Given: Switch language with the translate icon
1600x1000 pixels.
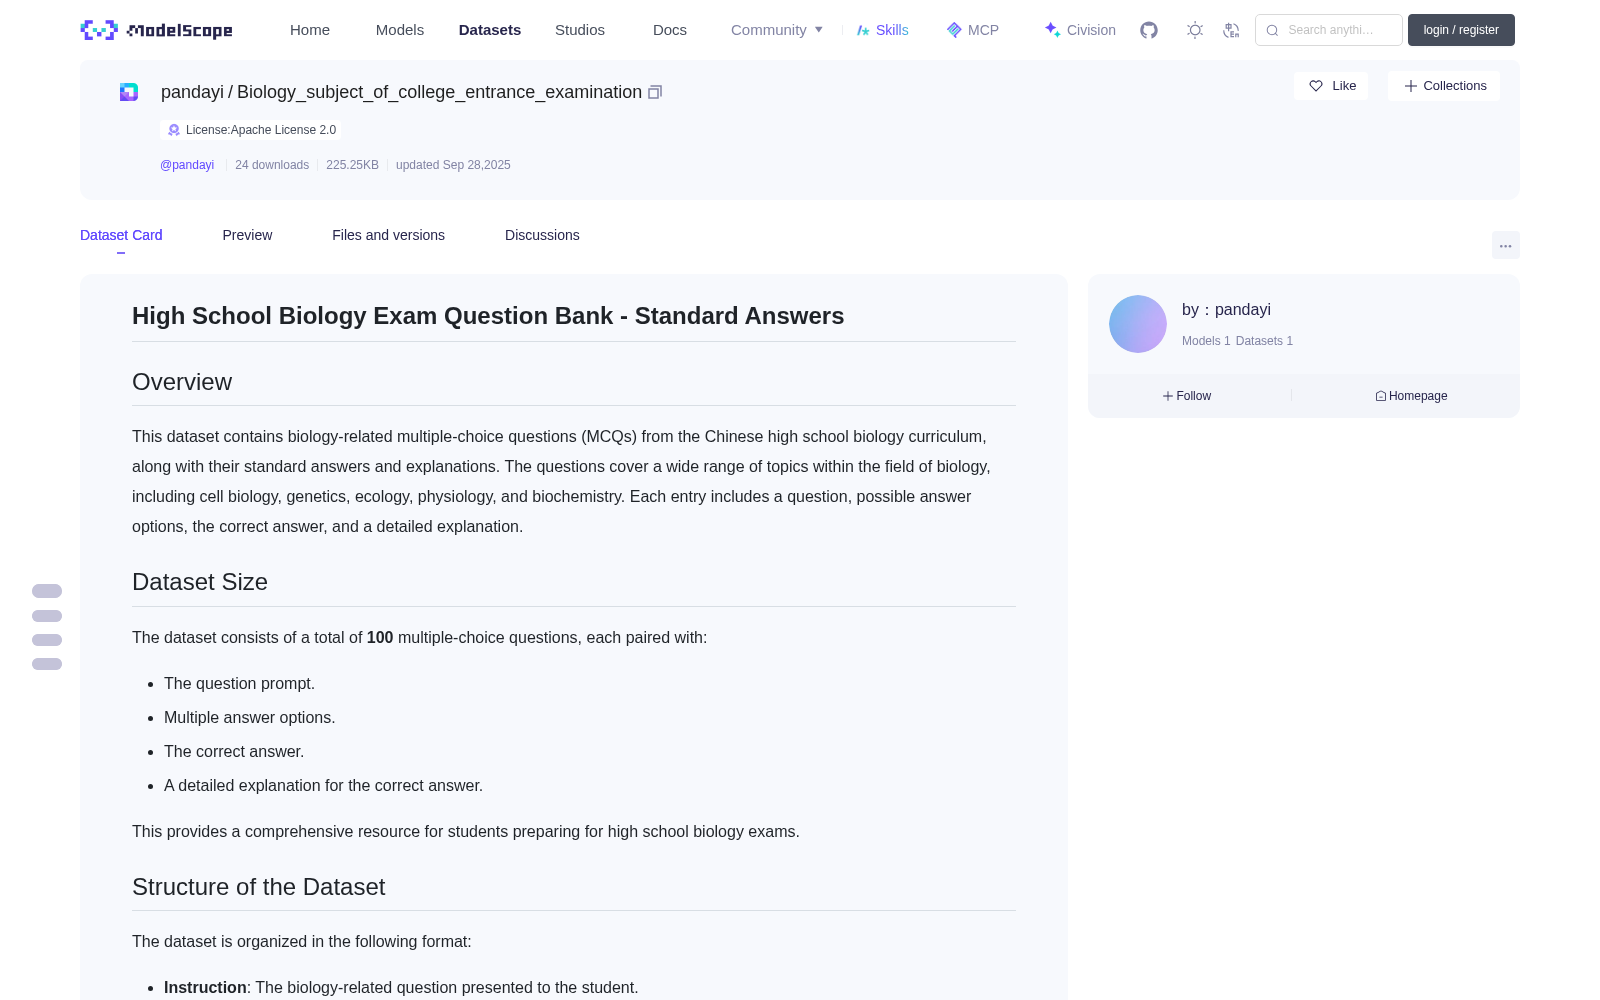Looking at the screenshot, I should point(1231,30).
